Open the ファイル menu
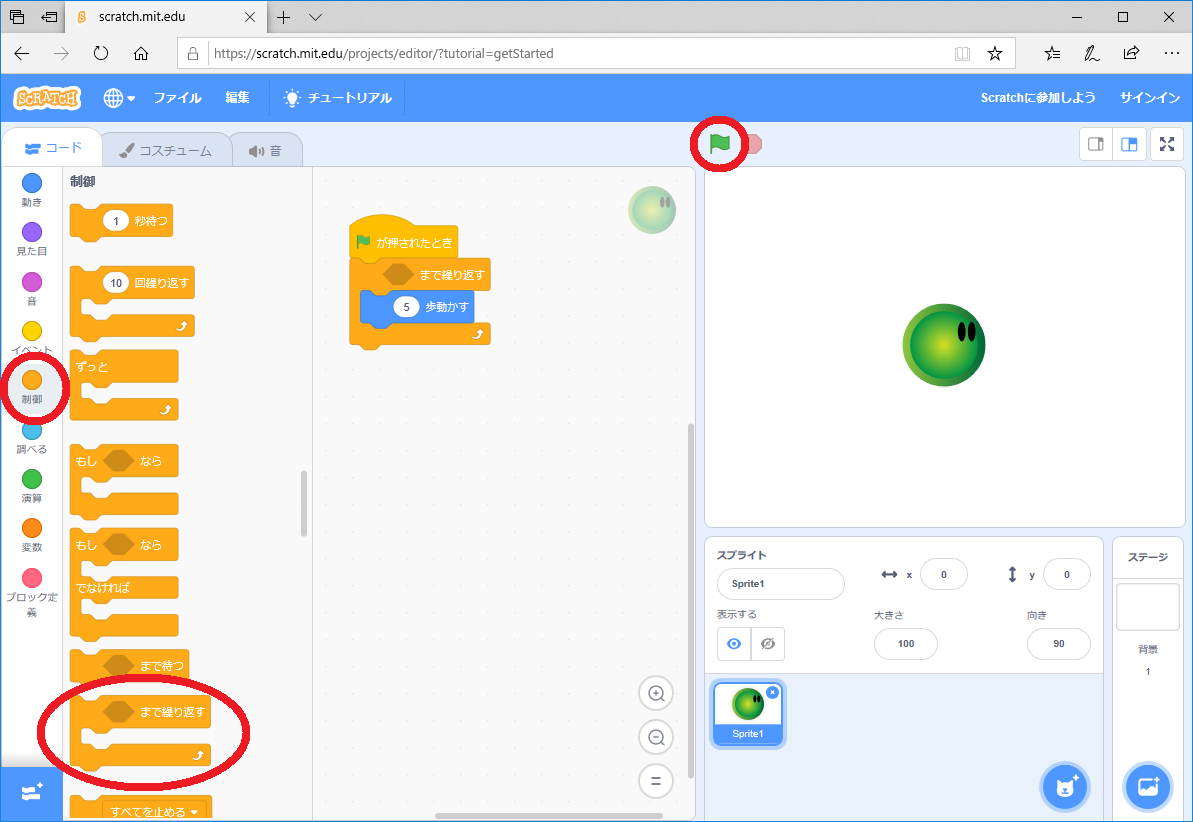The image size is (1193, 822). (x=177, y=98)
